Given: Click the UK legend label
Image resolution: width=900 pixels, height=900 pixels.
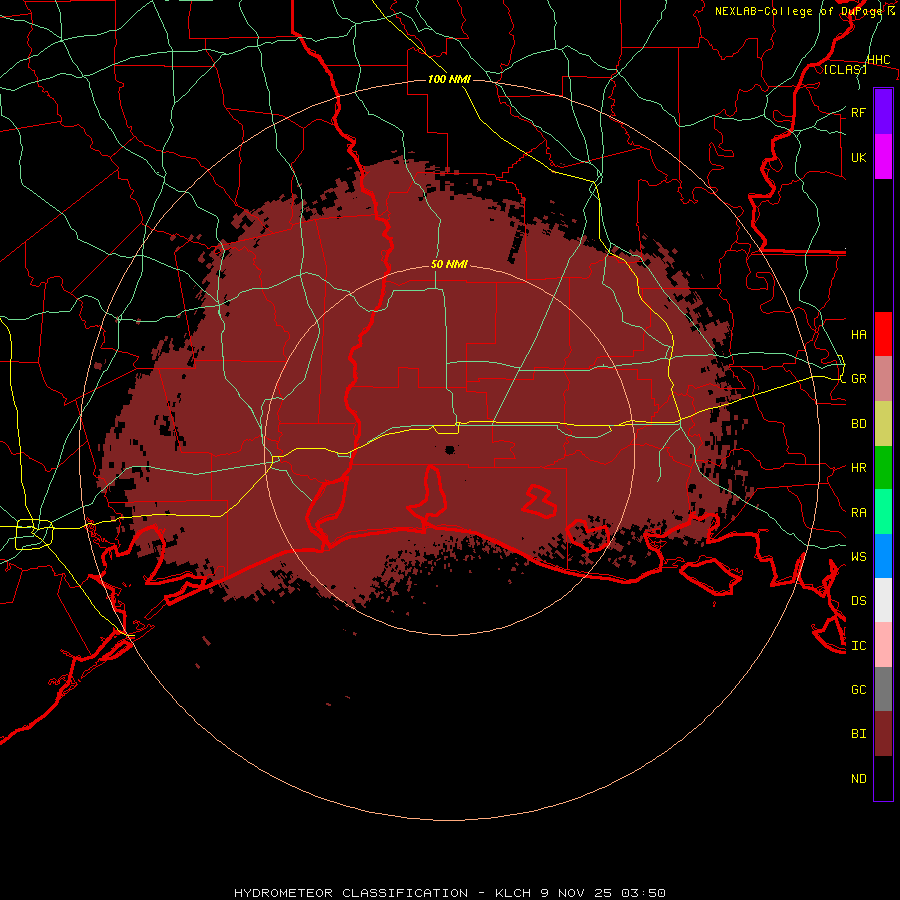Looking at the screenshot, I should point(858,157).
